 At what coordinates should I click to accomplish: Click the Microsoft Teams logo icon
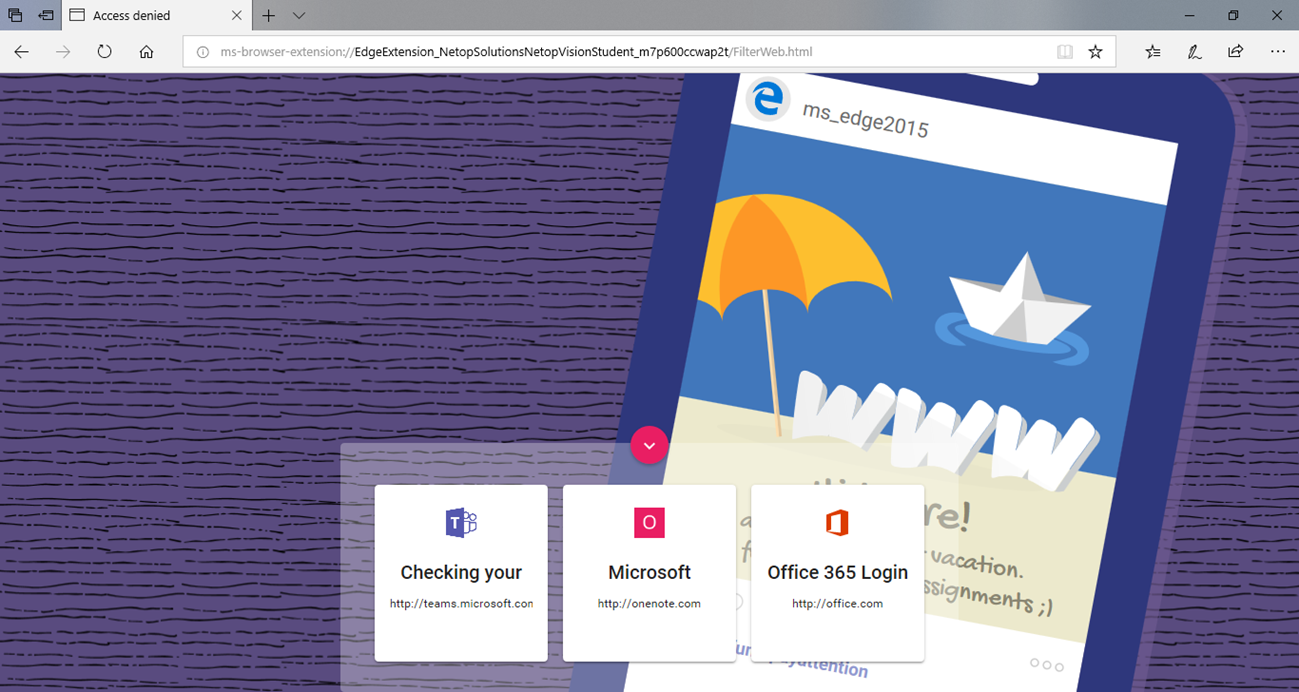tap(461, 523)
